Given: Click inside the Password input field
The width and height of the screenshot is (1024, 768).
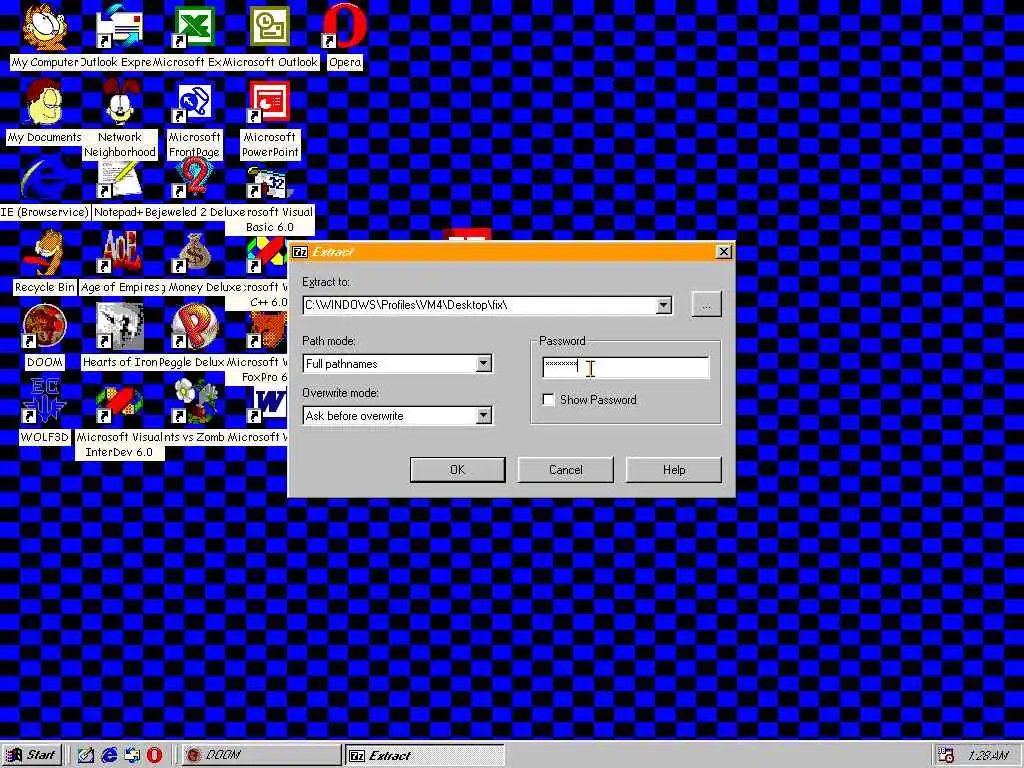Looking at the screenshot, I should tap(626, 367).
